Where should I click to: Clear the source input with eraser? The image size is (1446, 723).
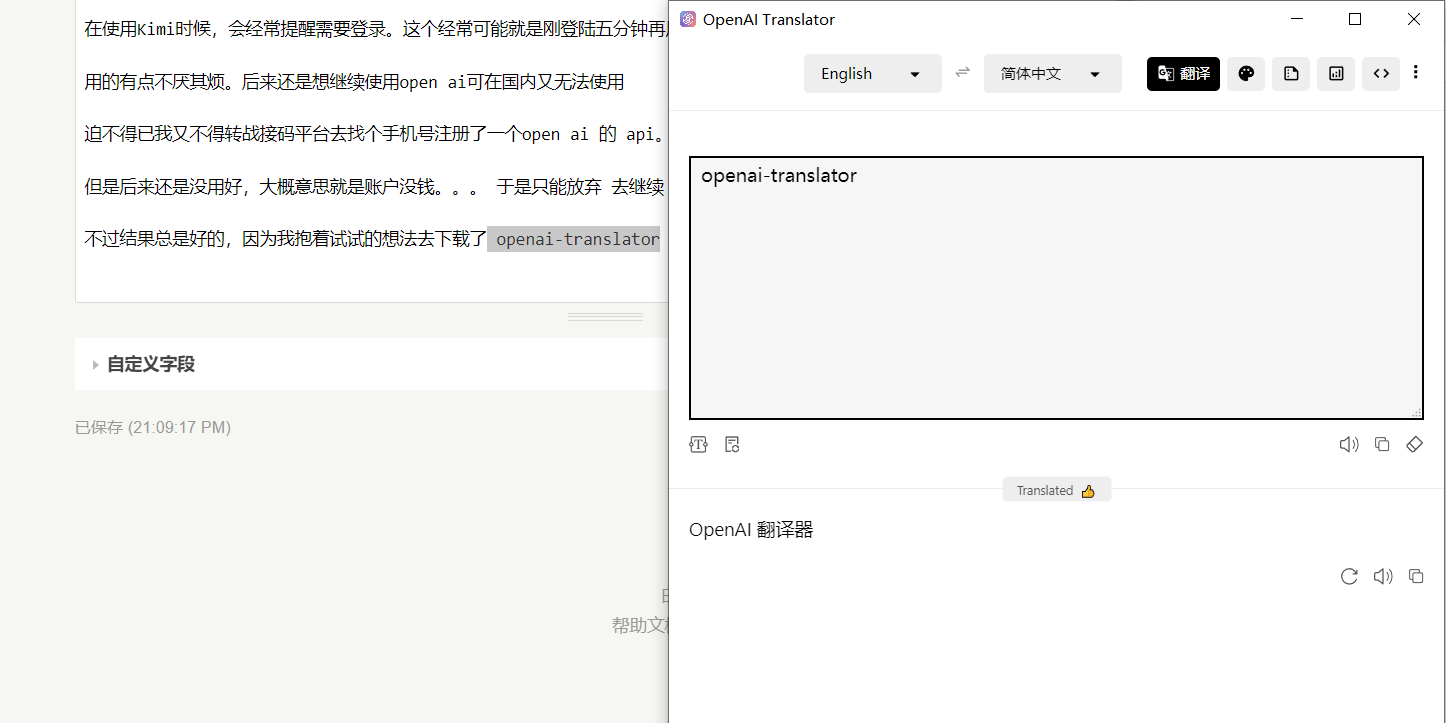(1414, 445)
